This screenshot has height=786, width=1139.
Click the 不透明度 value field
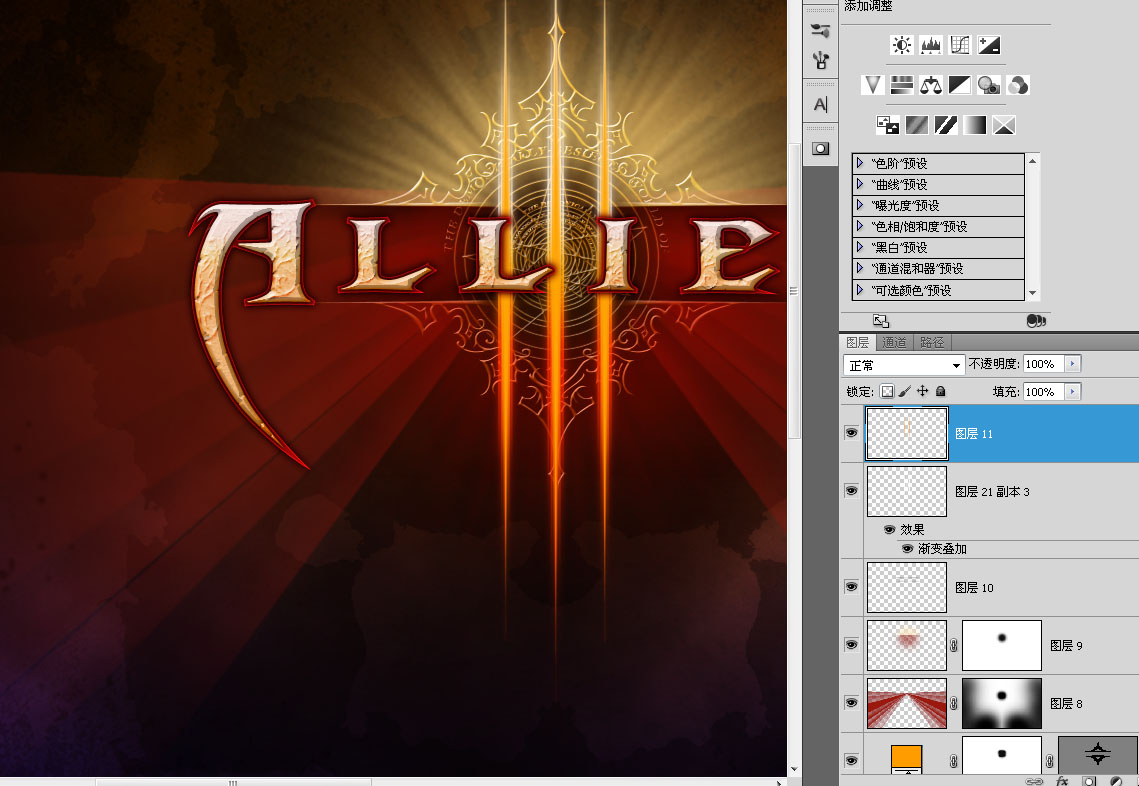pyautogui.click(x=1044, y=364)
